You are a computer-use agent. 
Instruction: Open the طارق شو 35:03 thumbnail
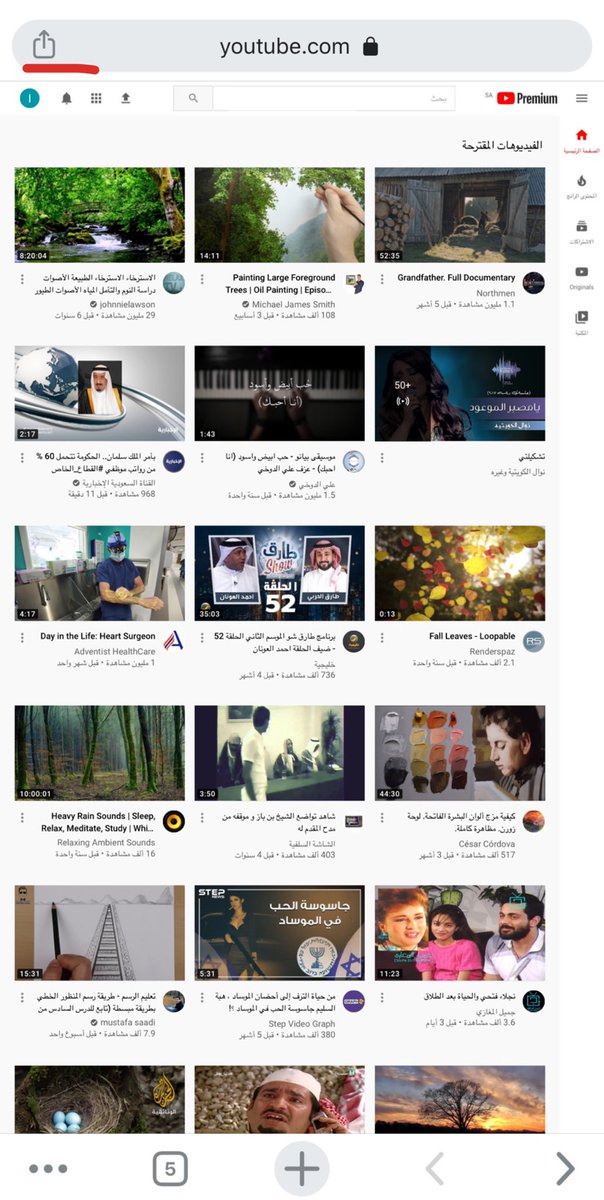coord(280,574)
